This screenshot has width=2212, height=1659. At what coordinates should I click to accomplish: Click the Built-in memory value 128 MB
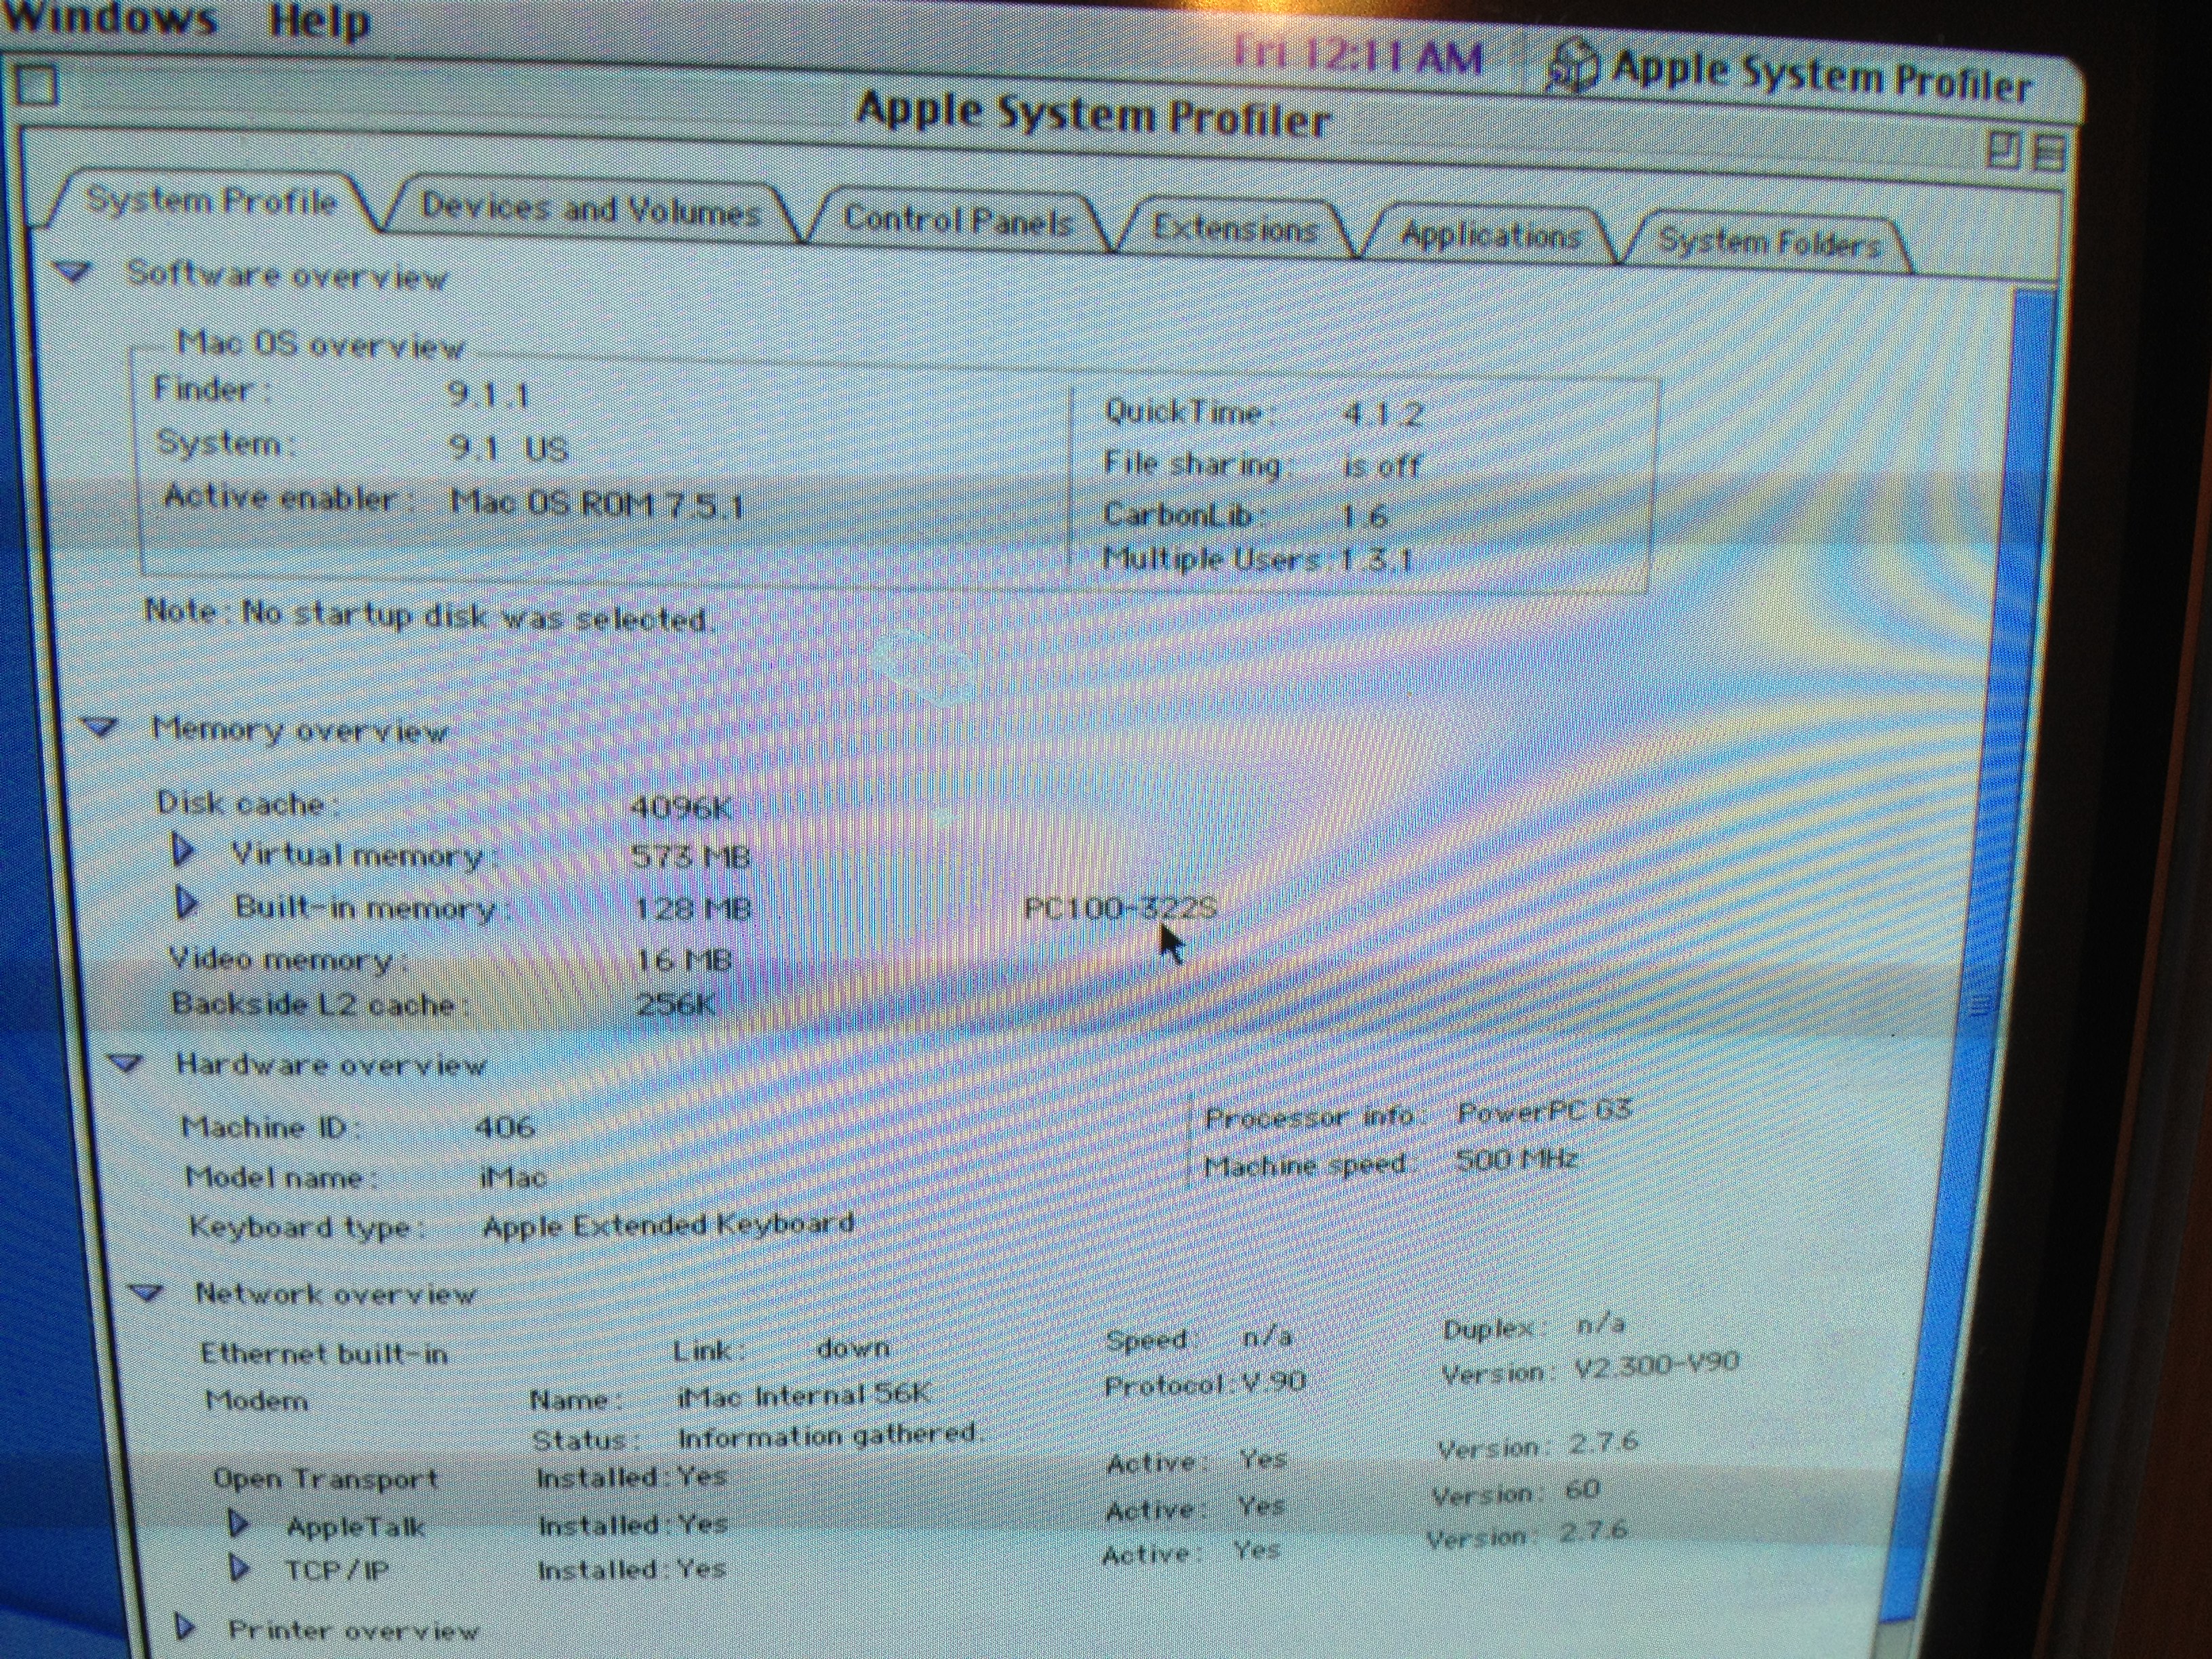pos(692,908)
